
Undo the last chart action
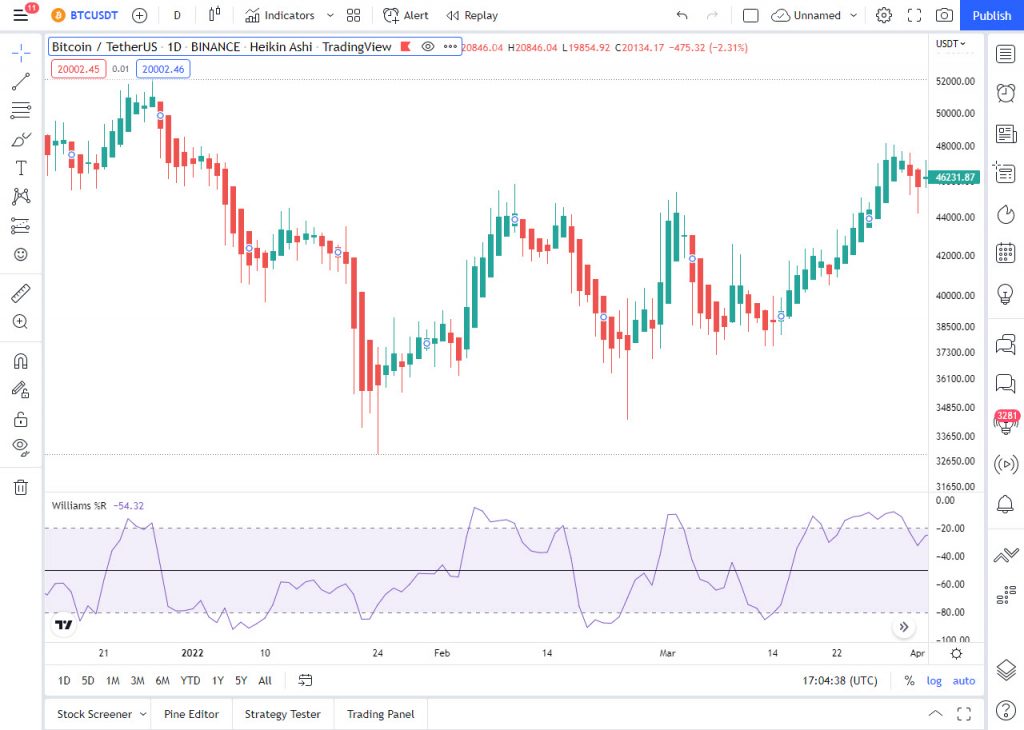(682, 15)
